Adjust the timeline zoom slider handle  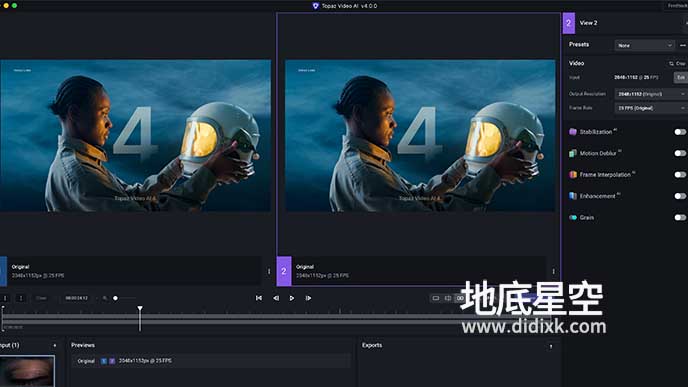[115, 298]
